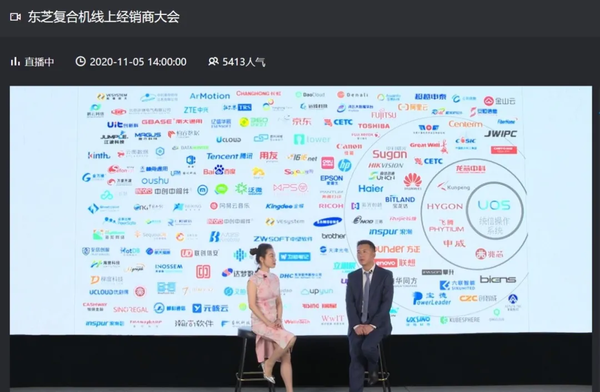The width and height of the screenshot is (600, 392).
Task: Click the 5413人气 viewer count
Action: [x=244, y=62]
